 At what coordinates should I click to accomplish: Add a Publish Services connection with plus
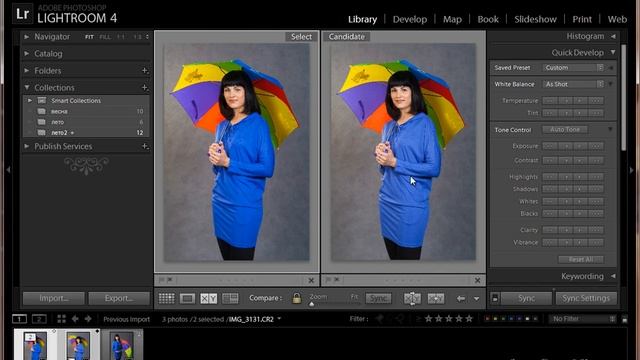pos(144,146)
